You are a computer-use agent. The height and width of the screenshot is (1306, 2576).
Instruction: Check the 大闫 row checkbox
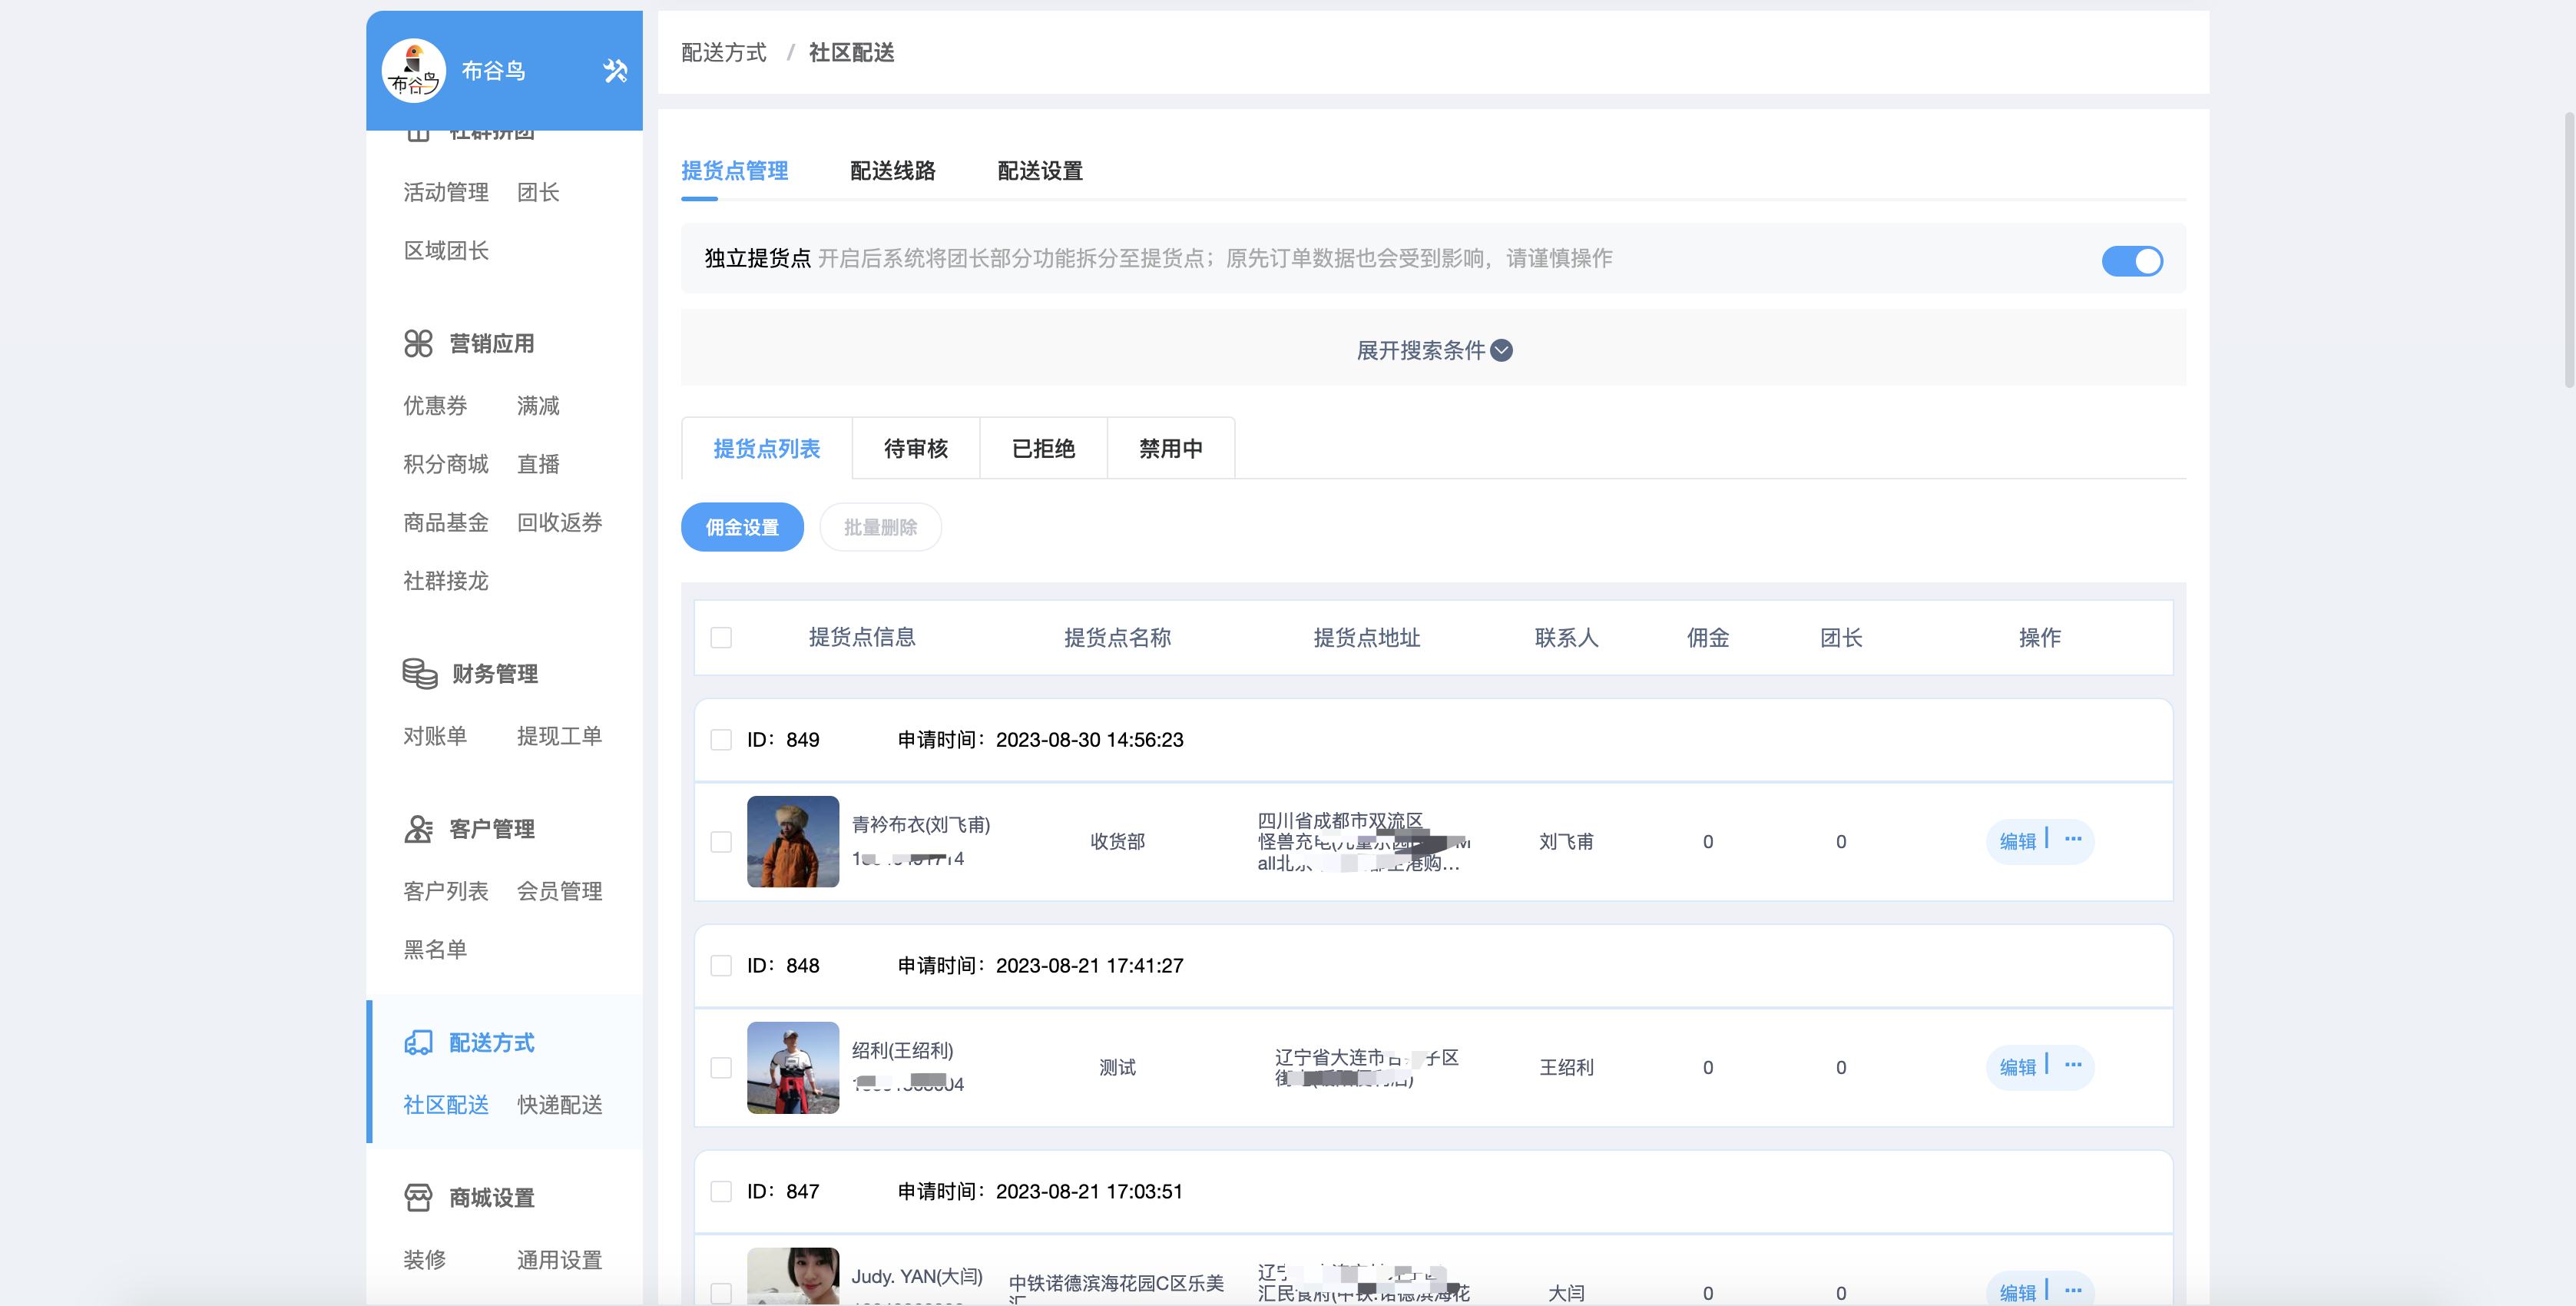(x=721, y=1293)
